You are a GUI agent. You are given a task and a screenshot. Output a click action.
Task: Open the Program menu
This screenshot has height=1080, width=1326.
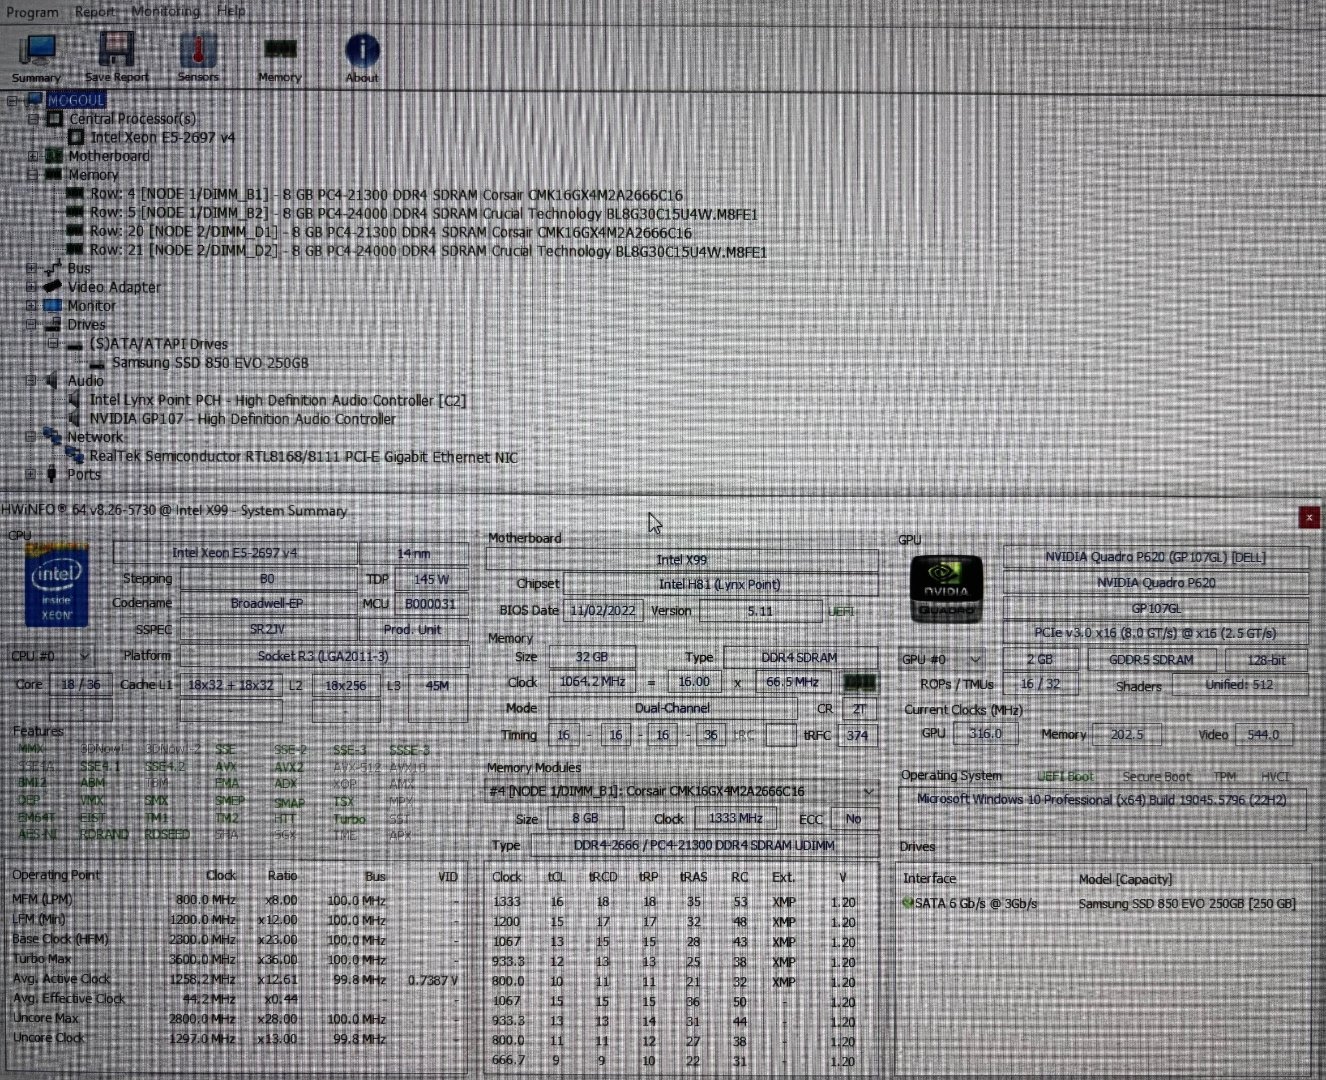tap(32, 12)
